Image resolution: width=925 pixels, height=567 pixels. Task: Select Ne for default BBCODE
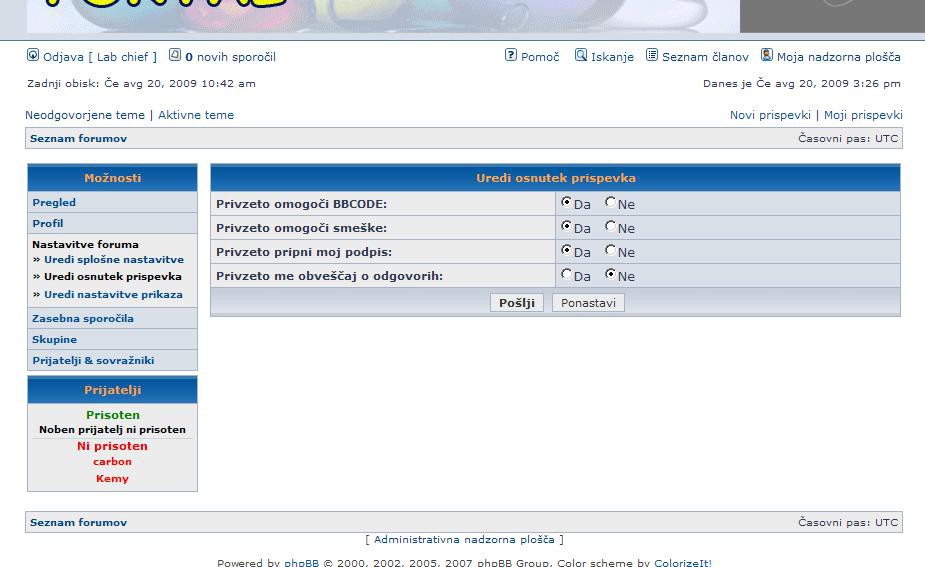pos(610,203)
